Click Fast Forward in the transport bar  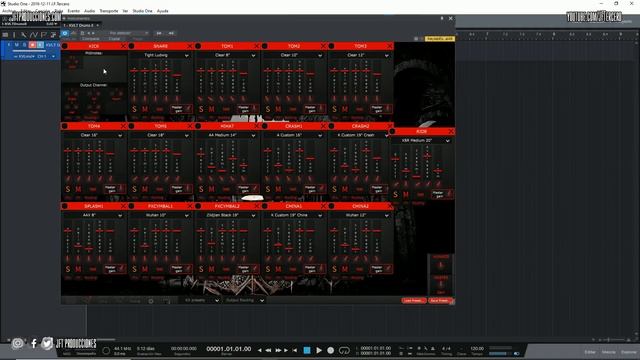(x=278, y=350)
